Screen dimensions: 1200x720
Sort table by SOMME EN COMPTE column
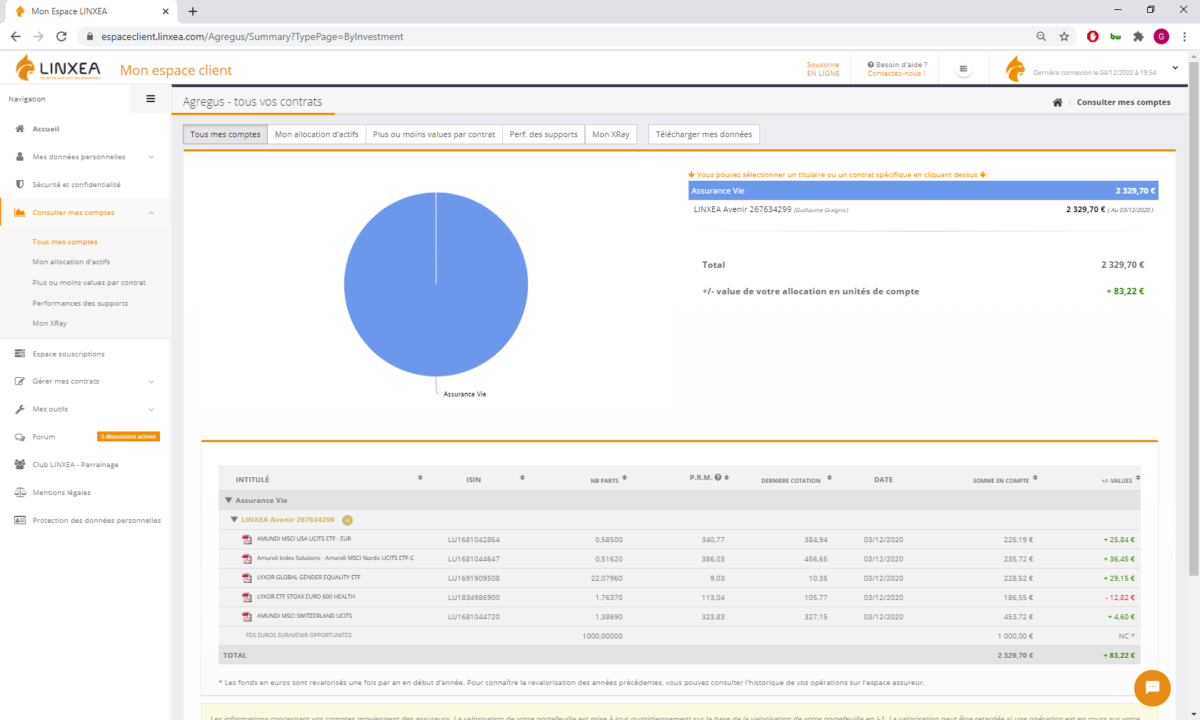(x=1034, y=480)
